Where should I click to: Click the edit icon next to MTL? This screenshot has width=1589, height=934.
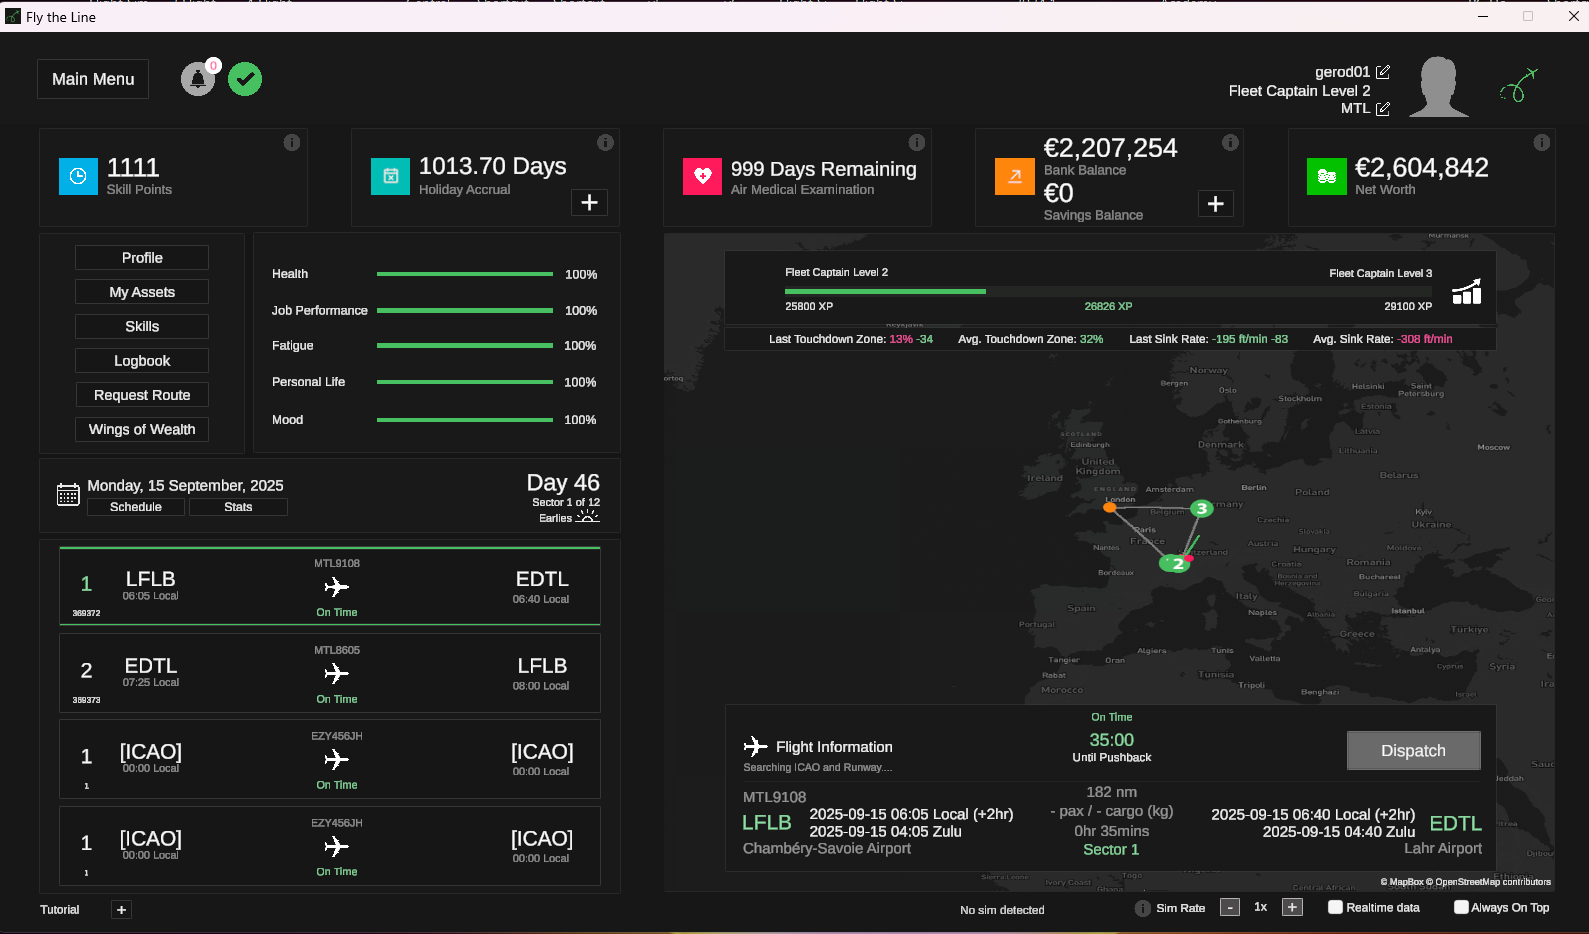1383,109
